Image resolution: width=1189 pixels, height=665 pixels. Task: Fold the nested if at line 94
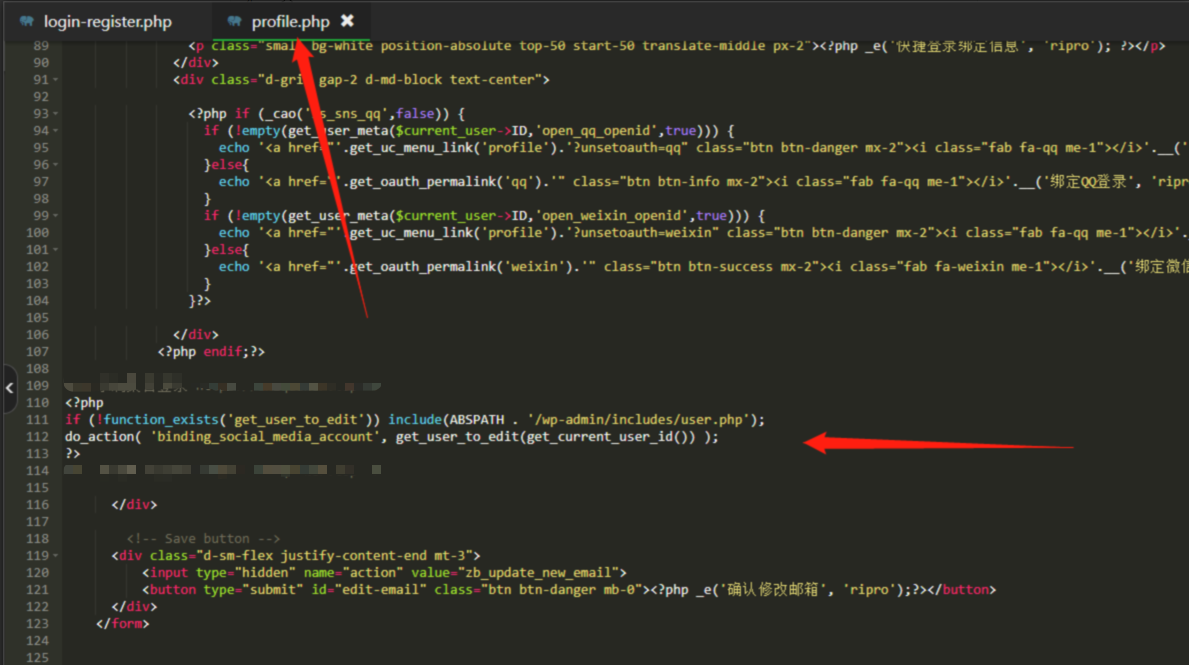tap(56, 131)
